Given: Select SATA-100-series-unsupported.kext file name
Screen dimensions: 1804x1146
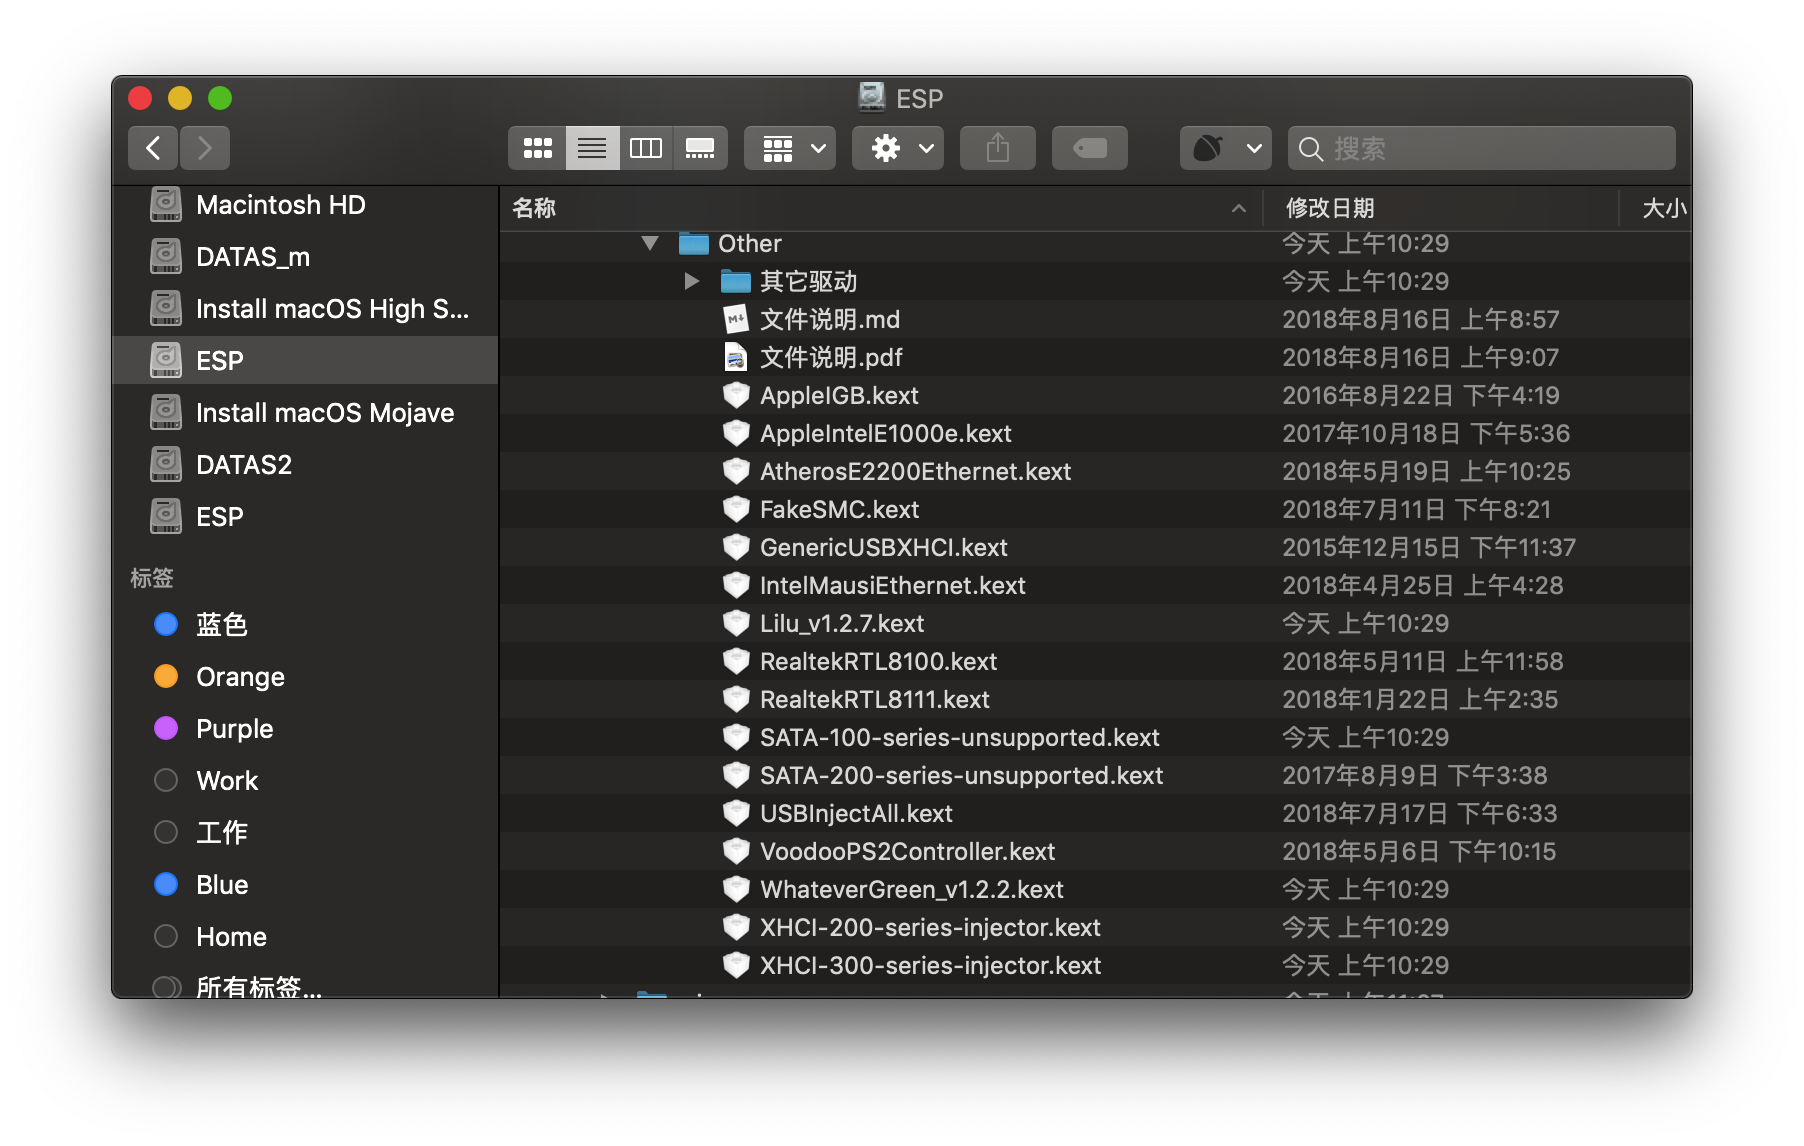Looking at the screenshot, I should [x=960, y=737].
